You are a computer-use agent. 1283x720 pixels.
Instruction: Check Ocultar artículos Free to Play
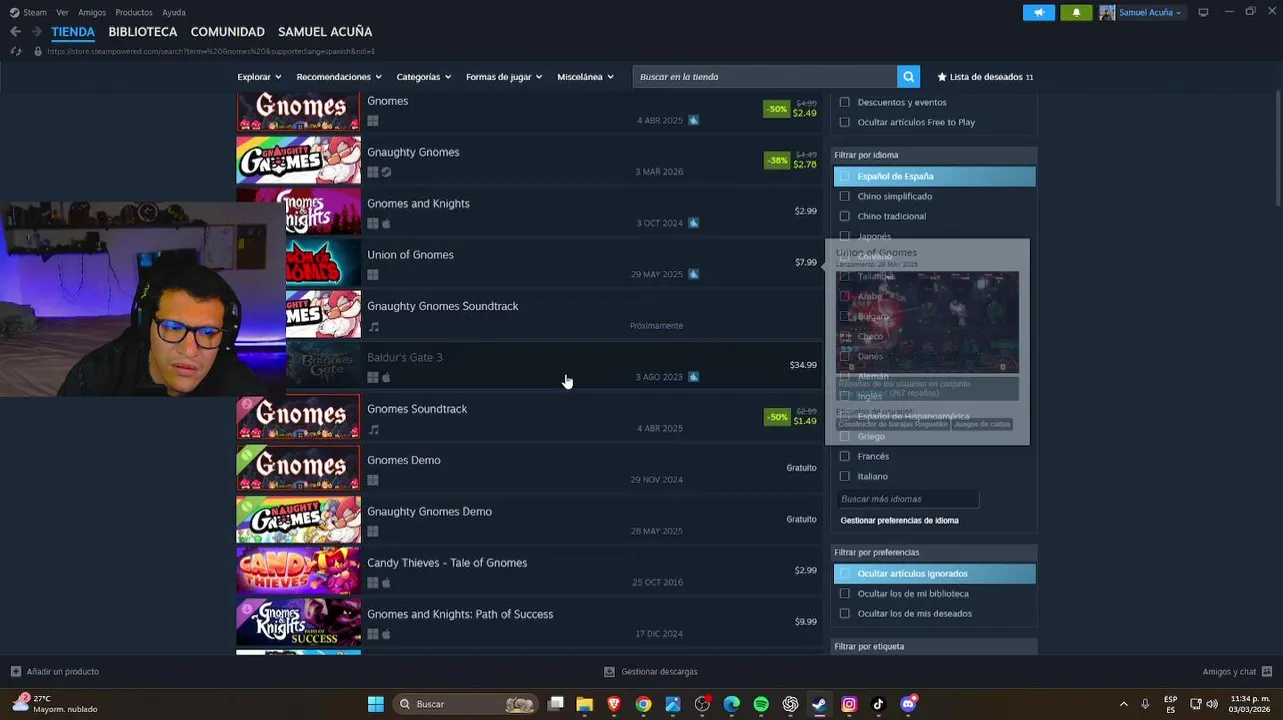pyautogui.click(x=845, y=122)
